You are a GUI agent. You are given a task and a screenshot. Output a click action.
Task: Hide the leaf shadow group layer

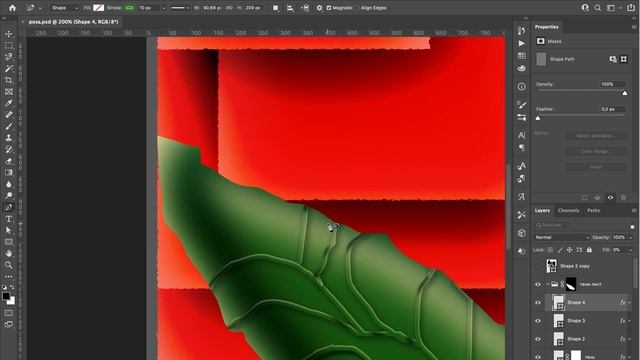click(x=538, y=284)
